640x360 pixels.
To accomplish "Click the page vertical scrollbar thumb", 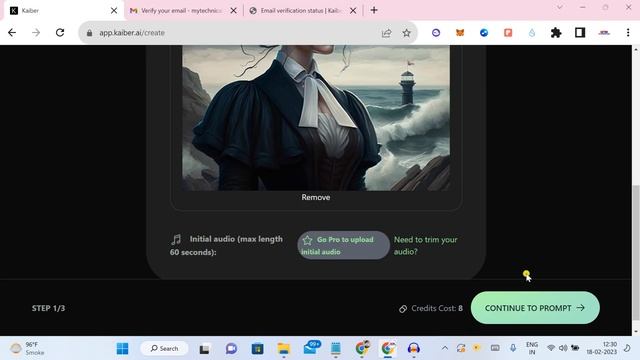I will click(636, 252).
